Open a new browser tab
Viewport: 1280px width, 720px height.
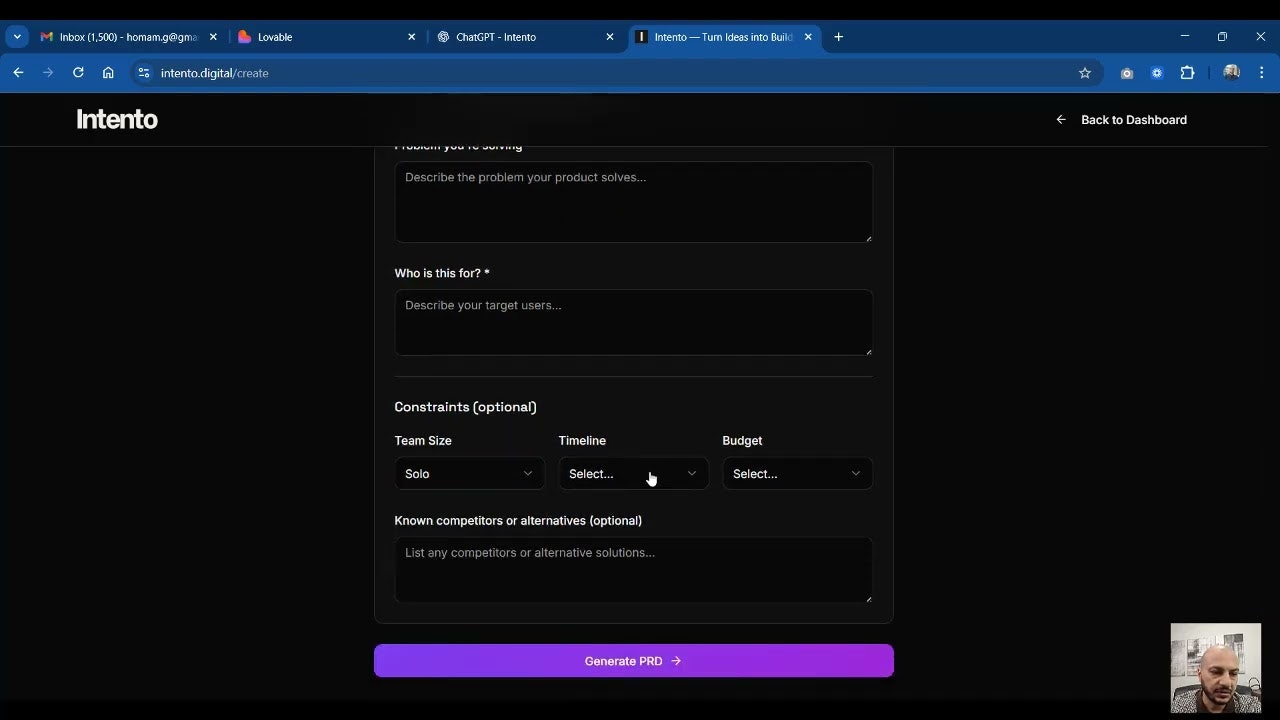click(x=838, y=37)
